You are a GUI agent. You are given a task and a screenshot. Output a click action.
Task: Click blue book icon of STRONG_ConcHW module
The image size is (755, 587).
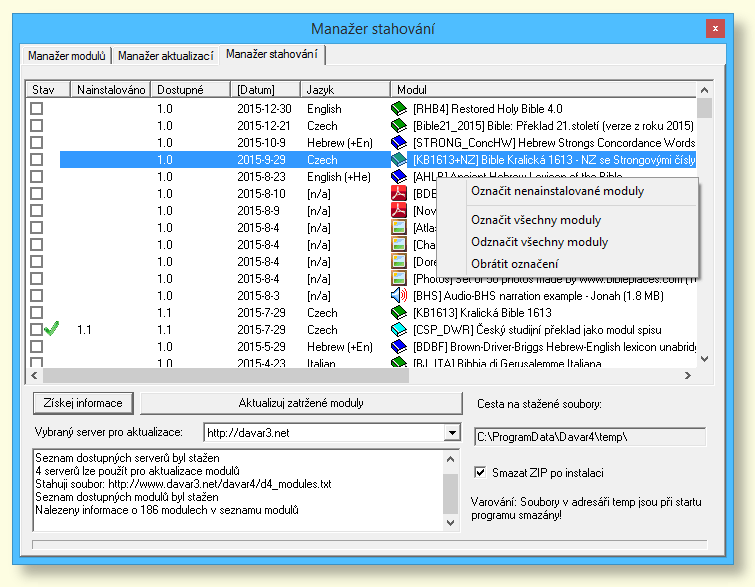pyautogui.click(x=398, y=142)
